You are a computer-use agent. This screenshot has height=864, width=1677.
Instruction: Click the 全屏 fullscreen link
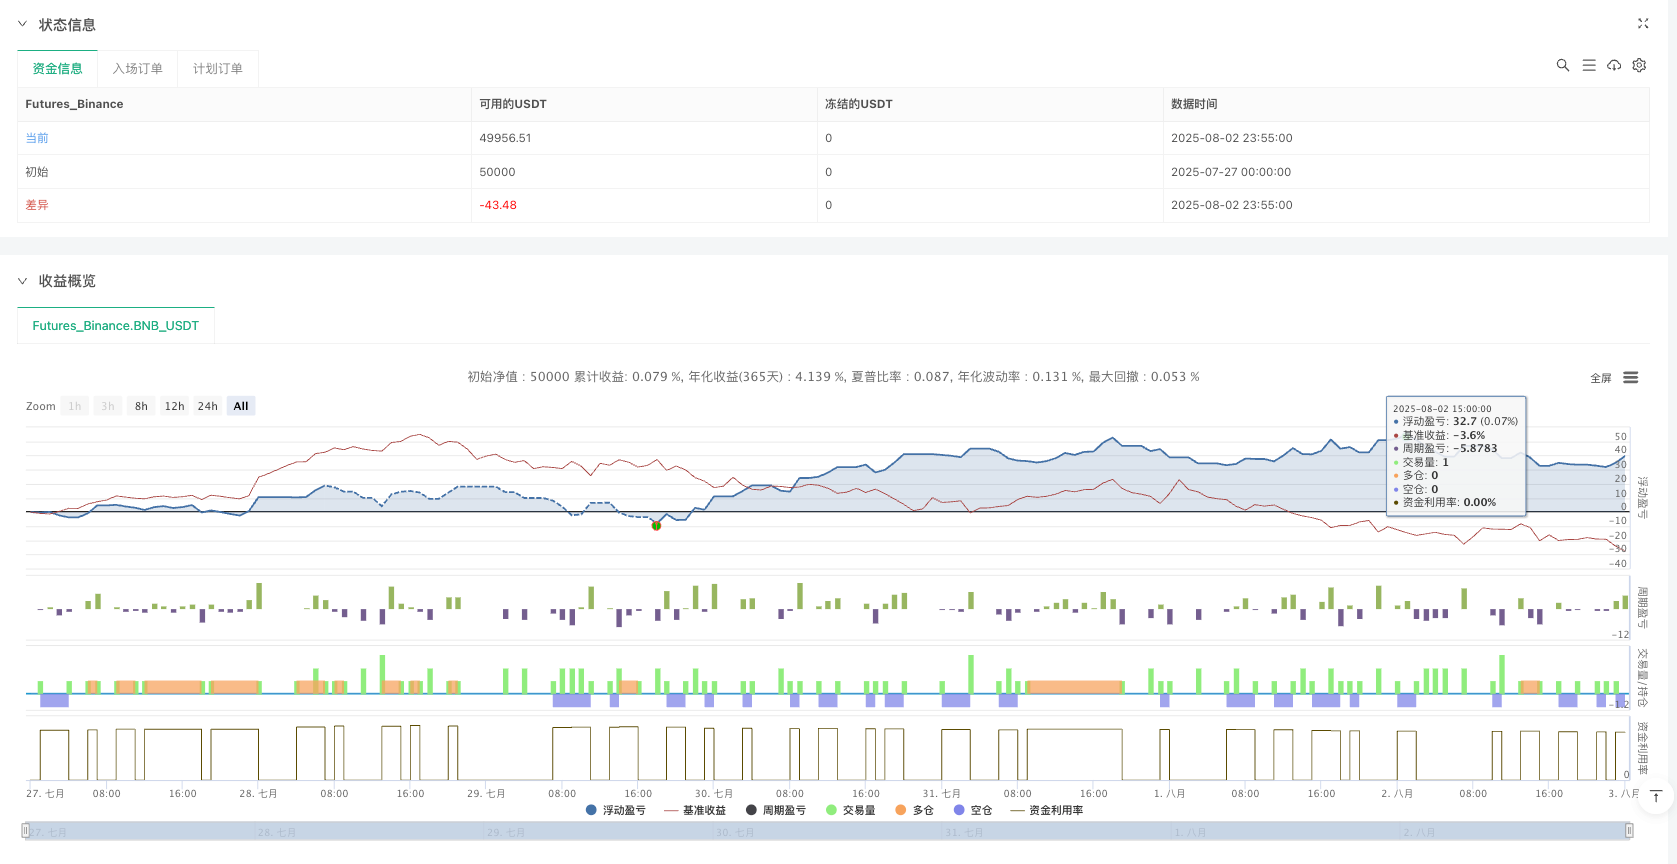click(1600, 378)
